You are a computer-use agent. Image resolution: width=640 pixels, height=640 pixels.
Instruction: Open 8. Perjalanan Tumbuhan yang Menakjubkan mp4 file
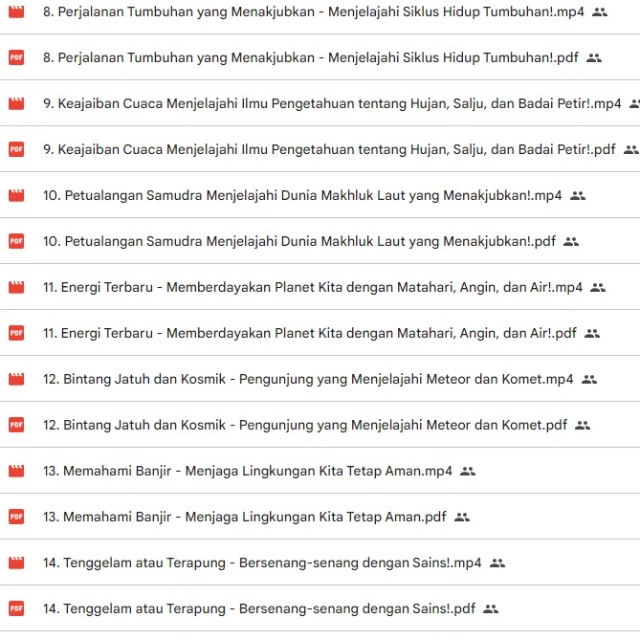[x=312, y=12]
